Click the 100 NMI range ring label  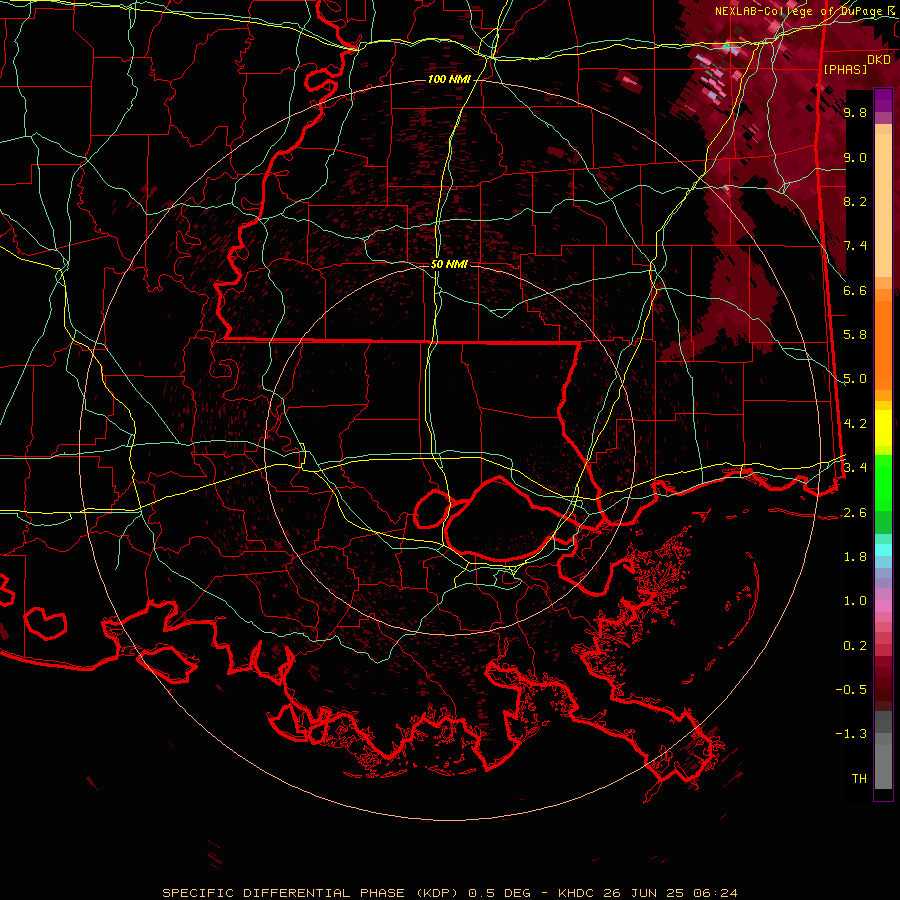[x=448, y=79]
